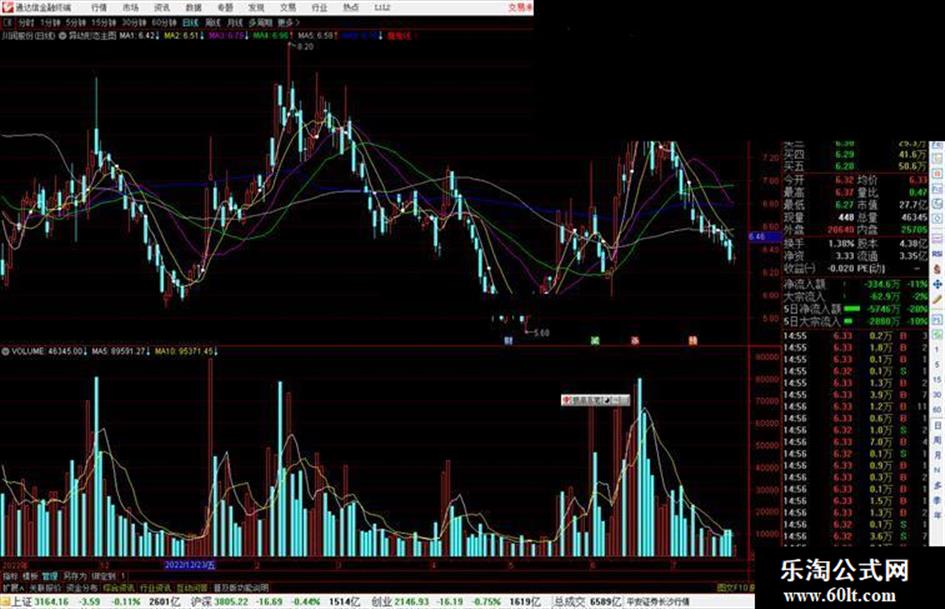Open the 数据 menu
Viewport: 945px width, 609px height.
193,8
